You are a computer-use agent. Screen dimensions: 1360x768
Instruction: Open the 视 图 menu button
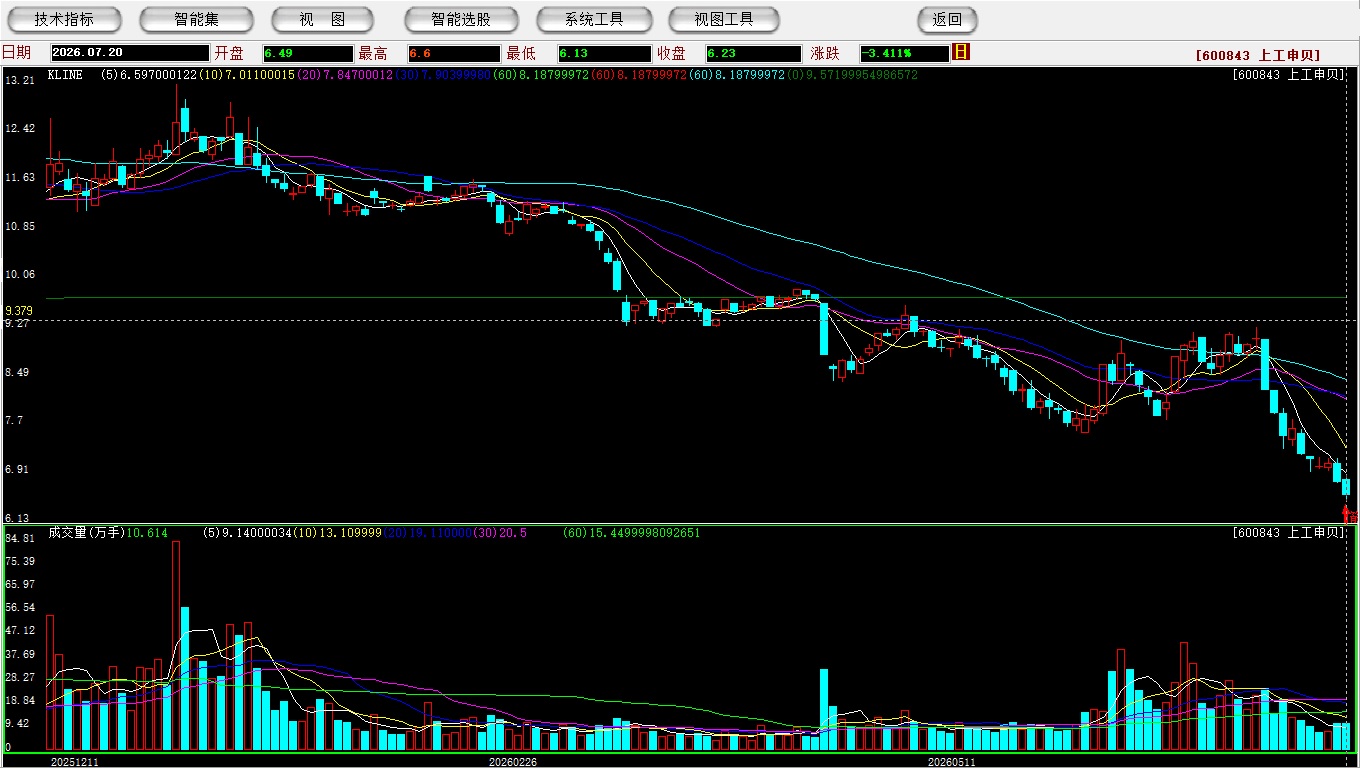(x=322, y=19)
